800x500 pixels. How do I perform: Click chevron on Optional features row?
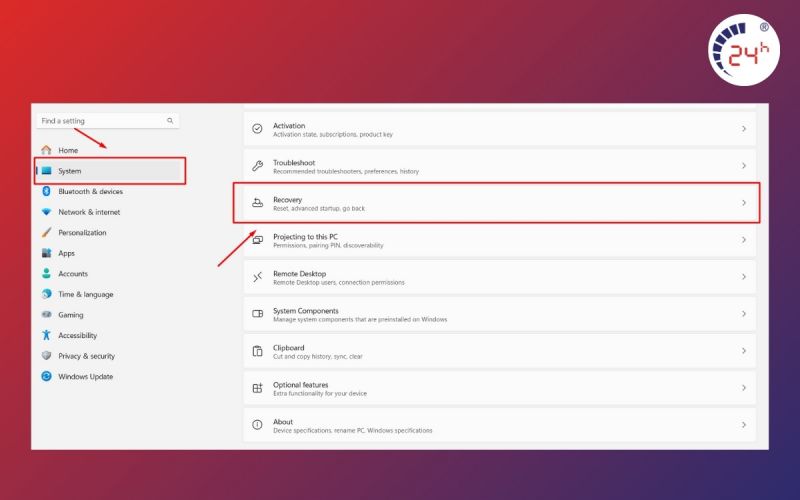[744, 388]
